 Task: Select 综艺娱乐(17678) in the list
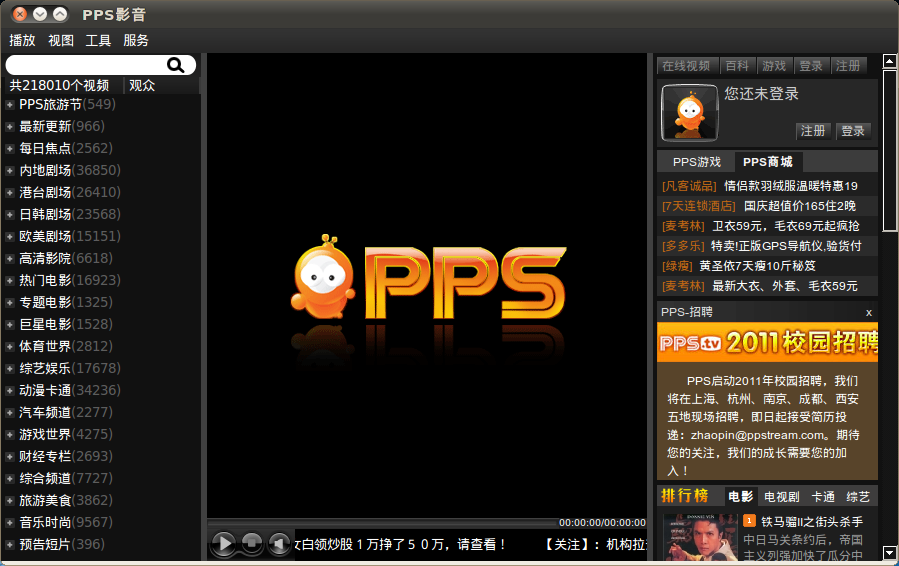pos(70,368)
